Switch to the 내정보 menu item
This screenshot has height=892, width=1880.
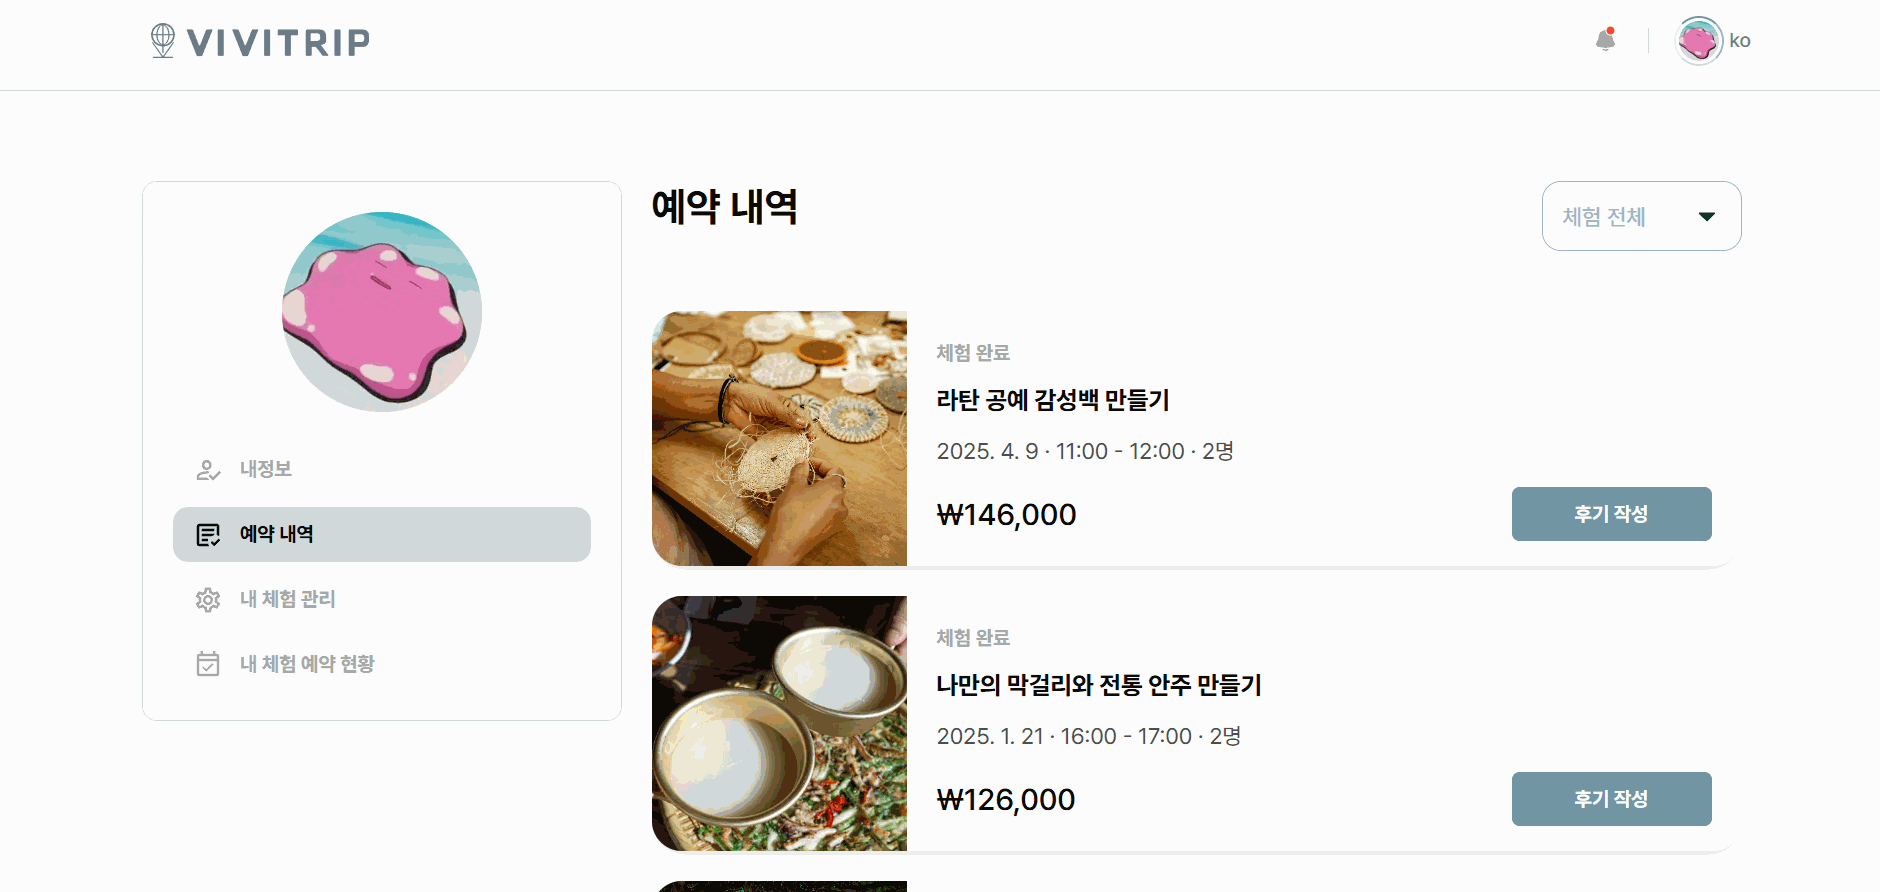(x=266, y=469)
